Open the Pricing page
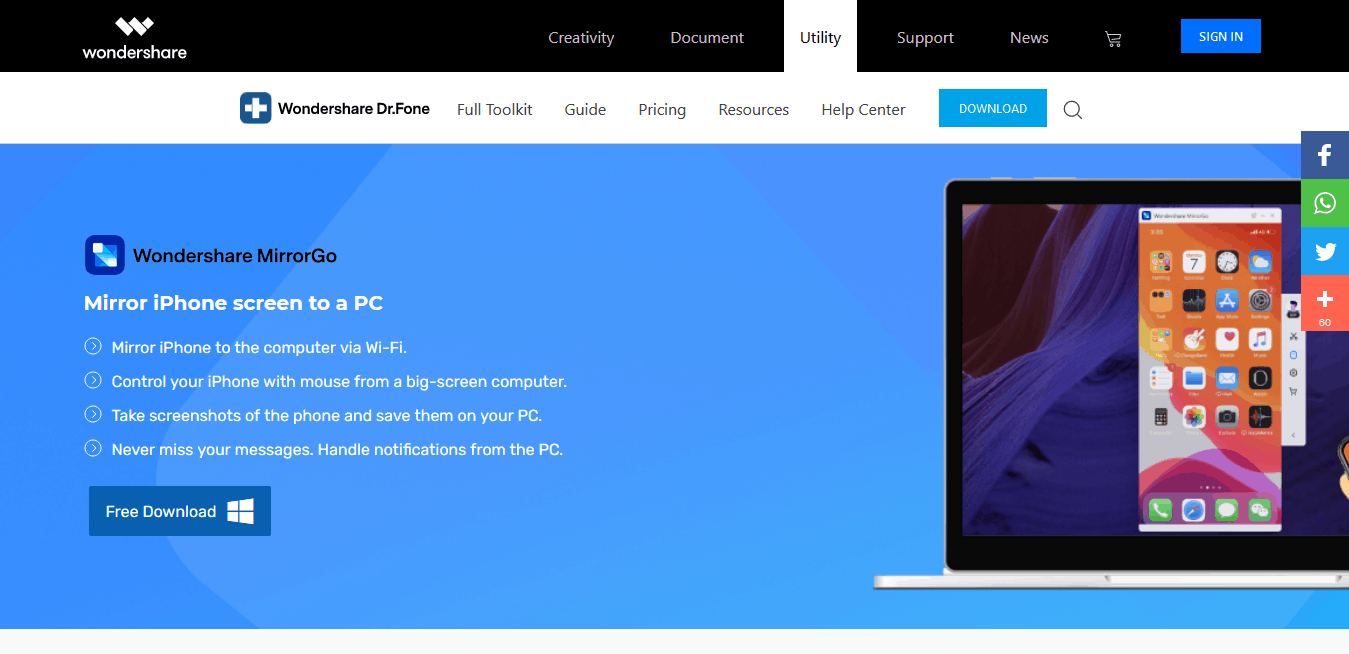This screenshot has width=1349, height=654. [x=662, y=110]
